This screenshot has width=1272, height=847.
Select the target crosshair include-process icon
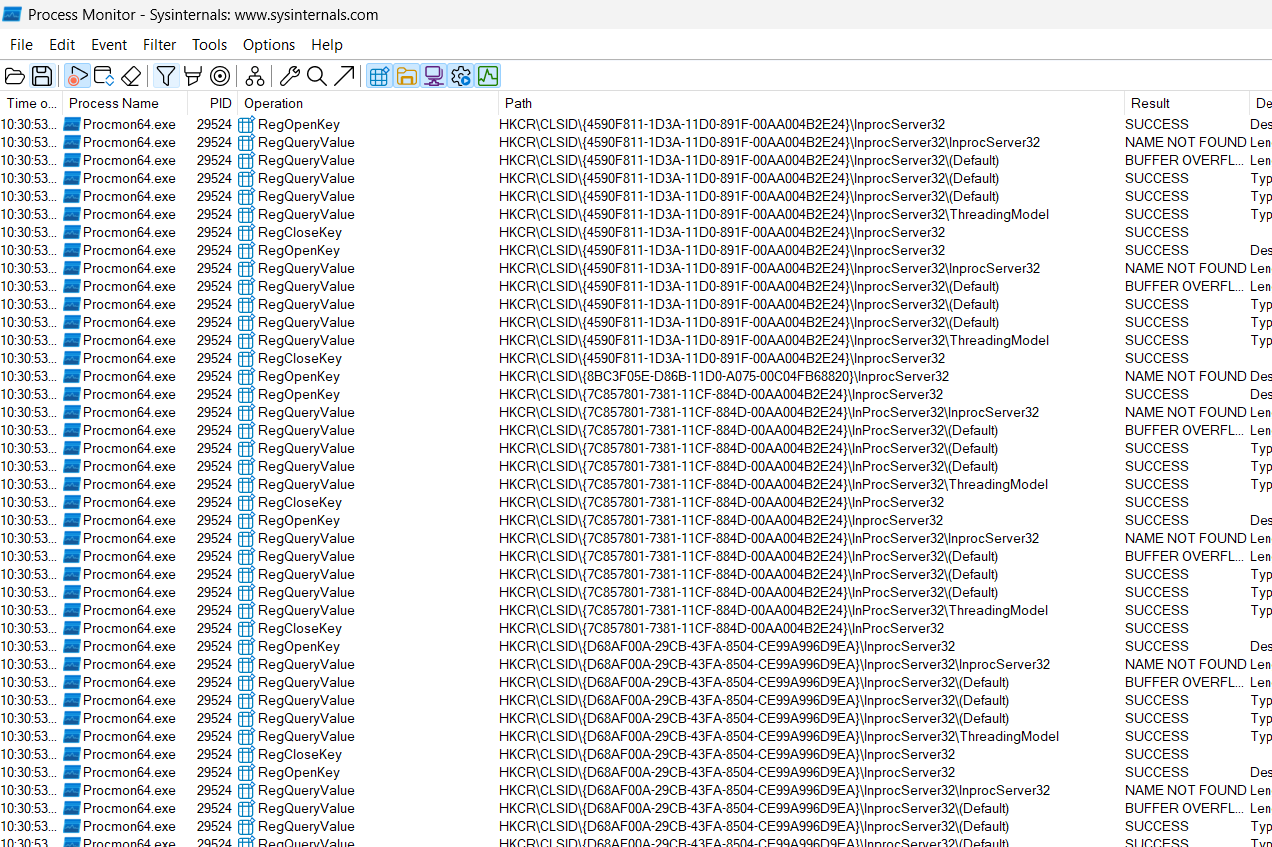(x=220, y=76)
